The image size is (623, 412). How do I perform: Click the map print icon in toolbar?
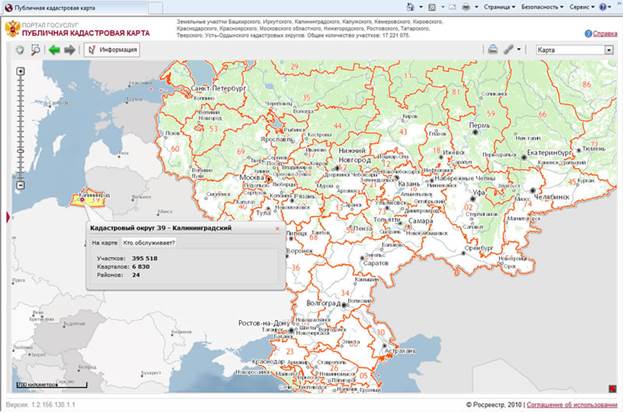tap(493, 50)
